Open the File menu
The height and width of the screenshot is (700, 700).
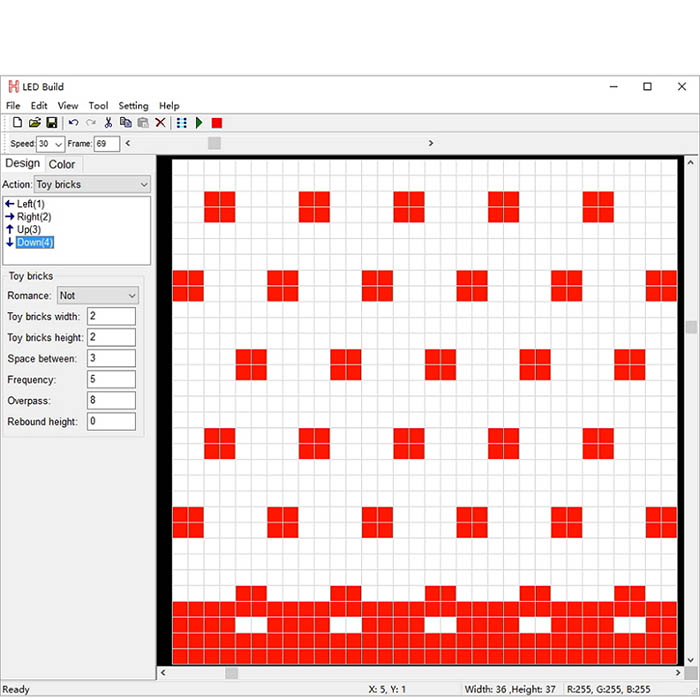click(x=13, y=106)
